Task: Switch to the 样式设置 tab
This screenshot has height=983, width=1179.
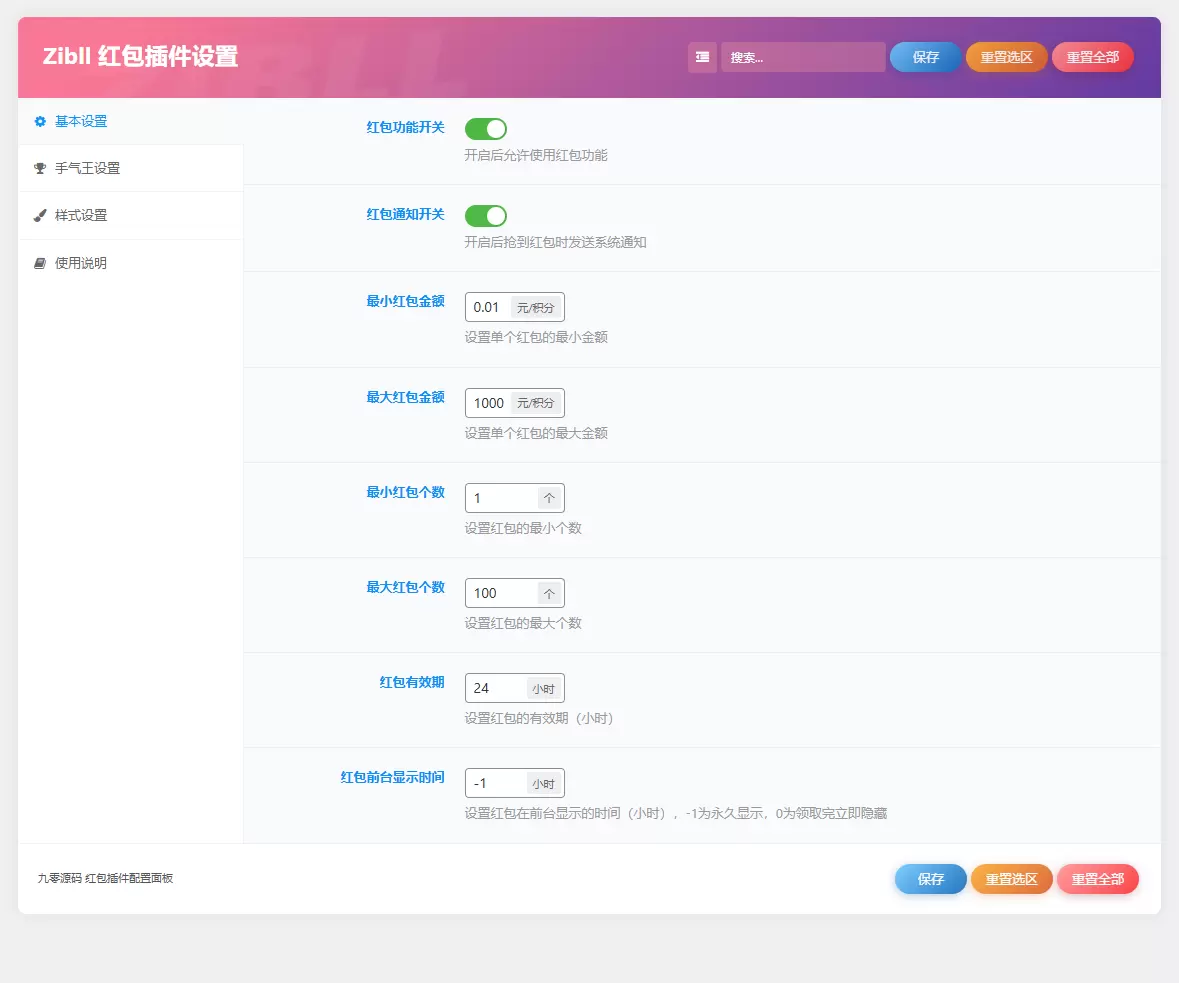Action: click(x=131, y=216)
